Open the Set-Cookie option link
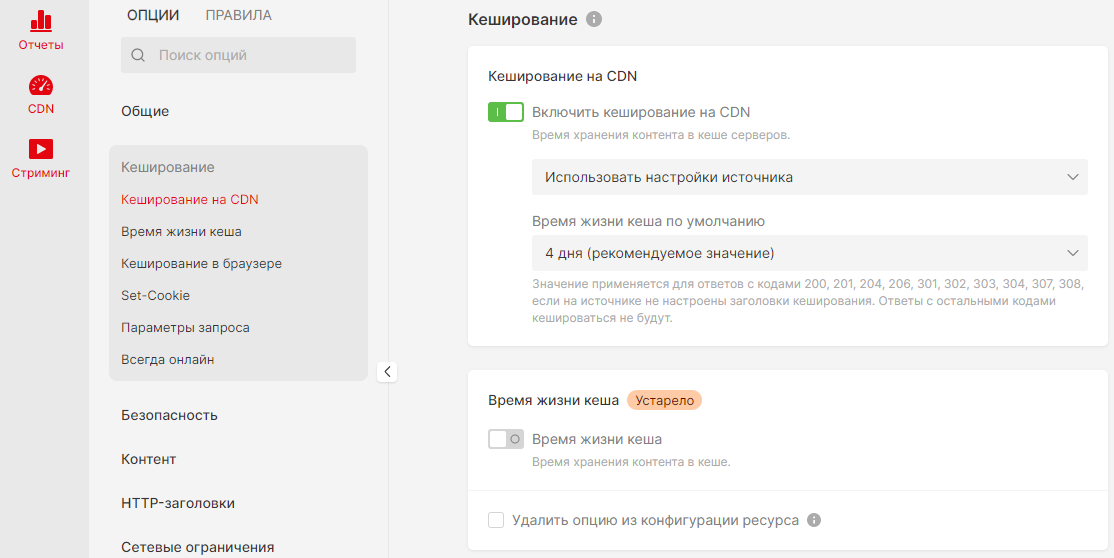This screenshot has width=1114, height=558. point(155,296)
